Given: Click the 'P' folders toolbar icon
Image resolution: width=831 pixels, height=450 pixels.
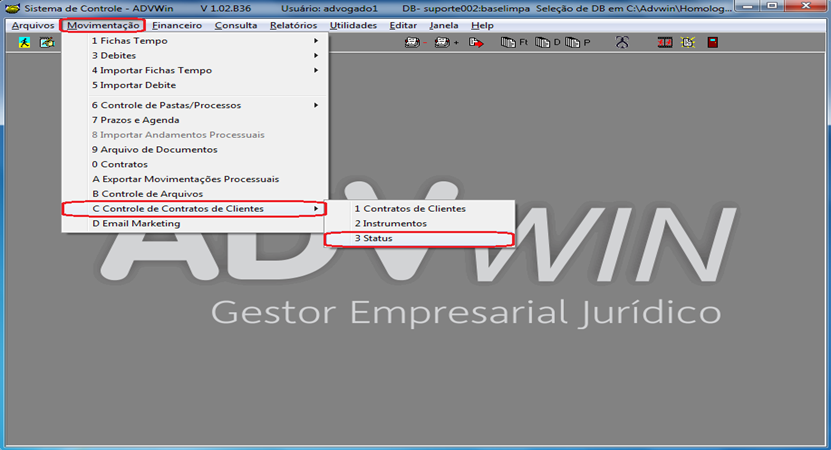Looking at the screenshot, I should click(x=578, y=42).
